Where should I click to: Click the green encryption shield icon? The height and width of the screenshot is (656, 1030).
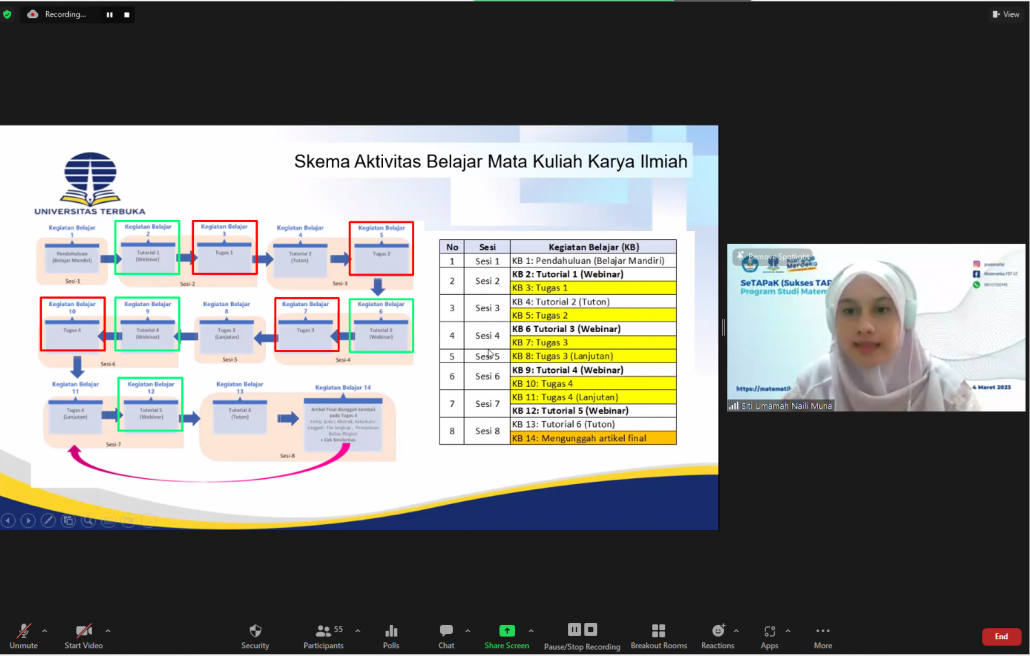pos(7,14)
